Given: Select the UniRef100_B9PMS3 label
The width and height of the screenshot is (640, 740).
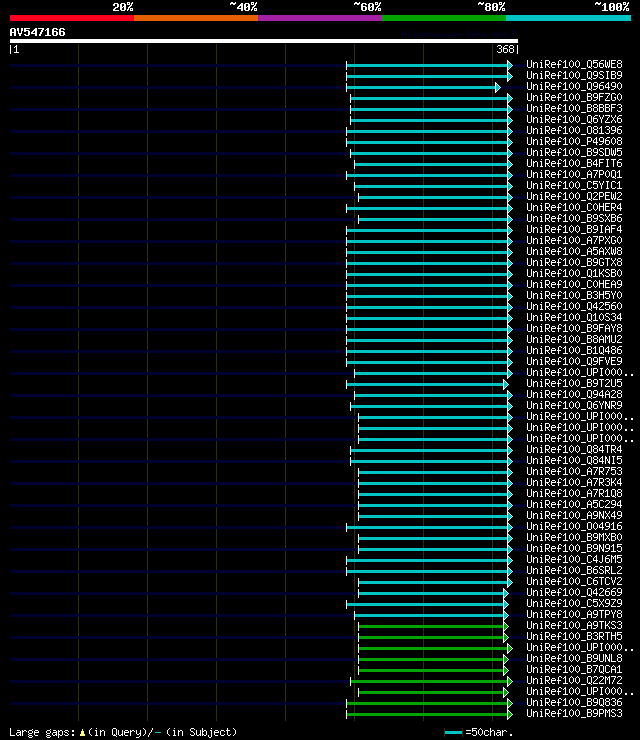Looking at the screenshot, I should [574, 714].
